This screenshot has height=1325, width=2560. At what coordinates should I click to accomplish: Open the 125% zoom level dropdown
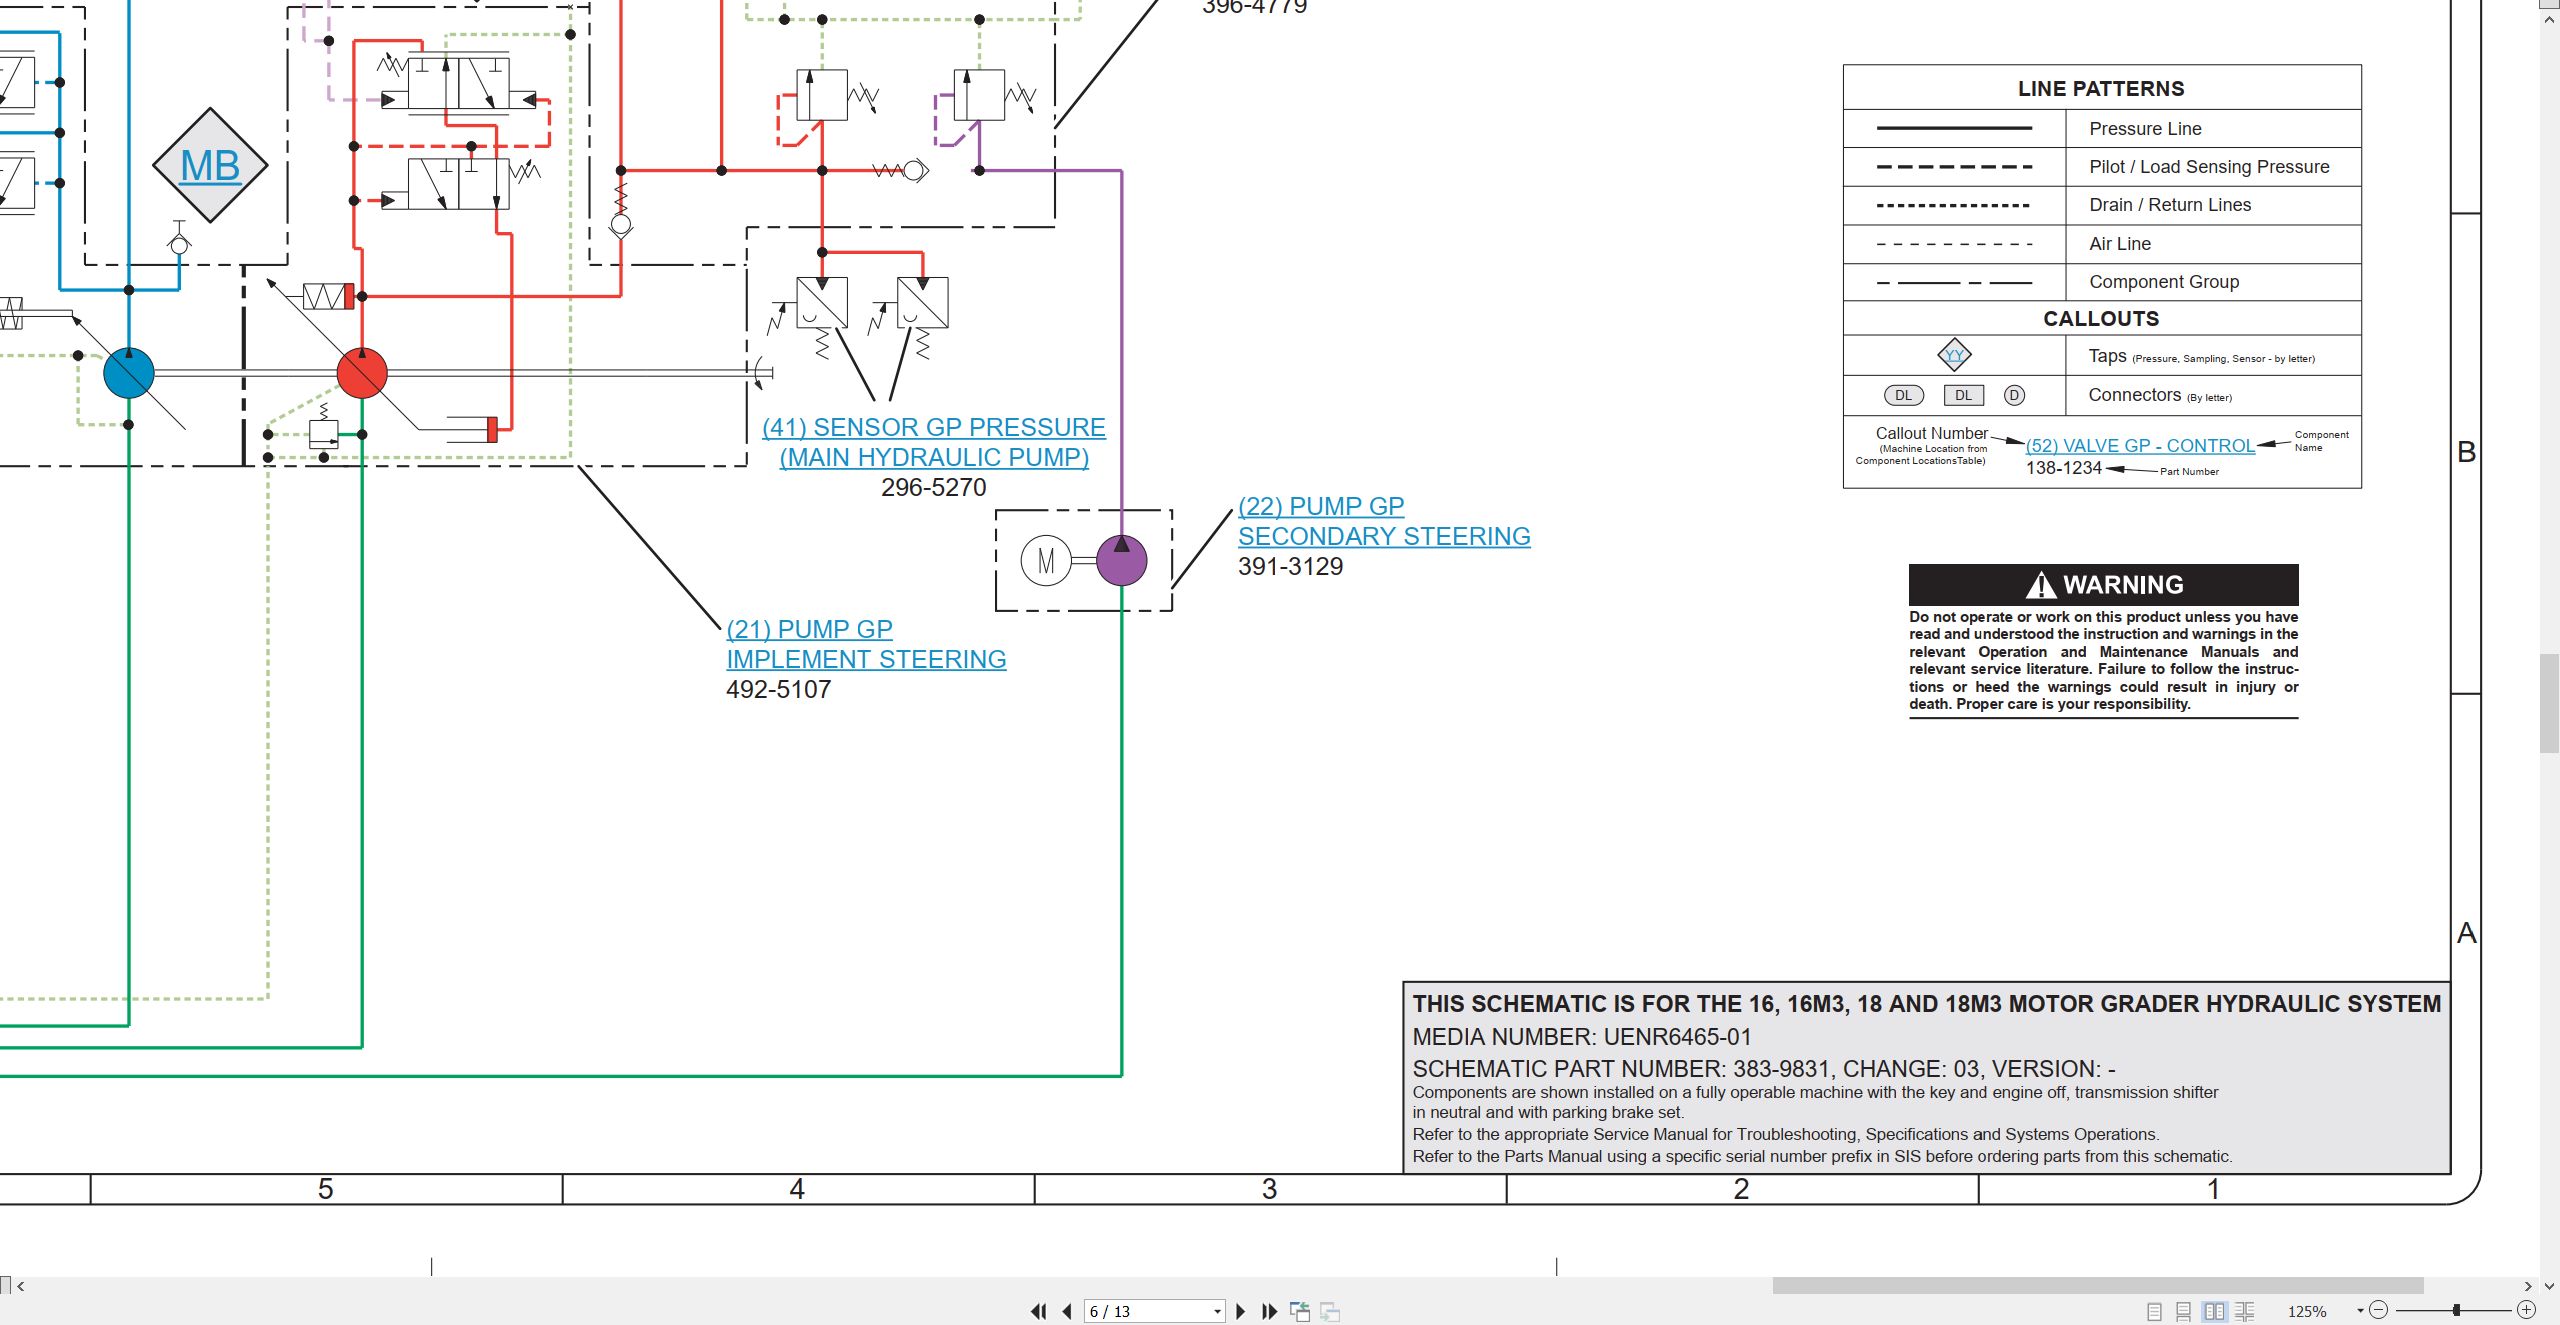[2360, 1311]
